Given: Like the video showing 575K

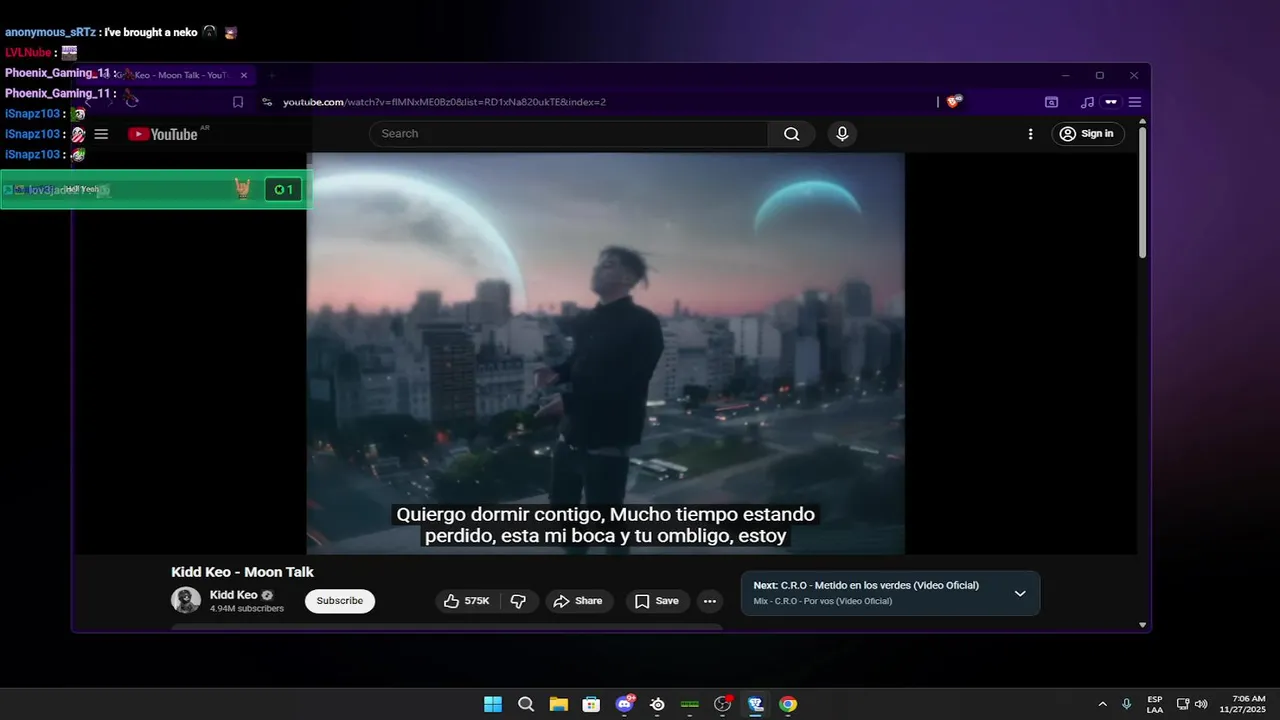Looking at the screenshot, I should pyautogui.click(x=467, y=601).
